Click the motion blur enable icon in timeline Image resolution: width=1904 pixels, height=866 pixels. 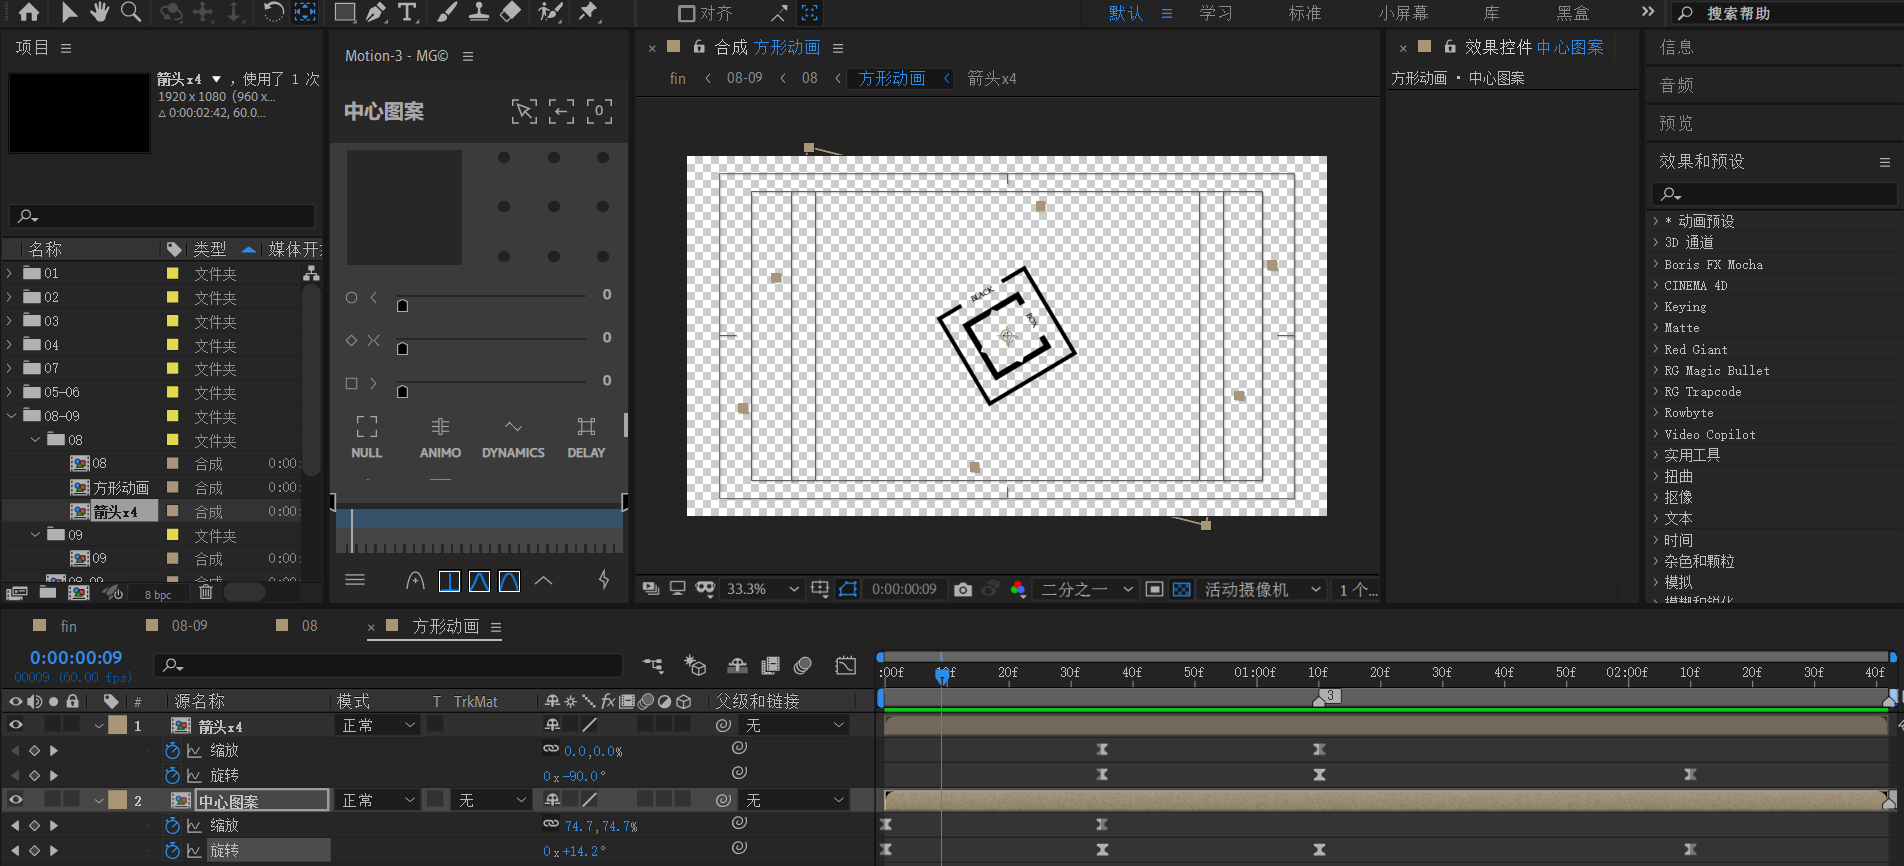[x=802, y=666]
